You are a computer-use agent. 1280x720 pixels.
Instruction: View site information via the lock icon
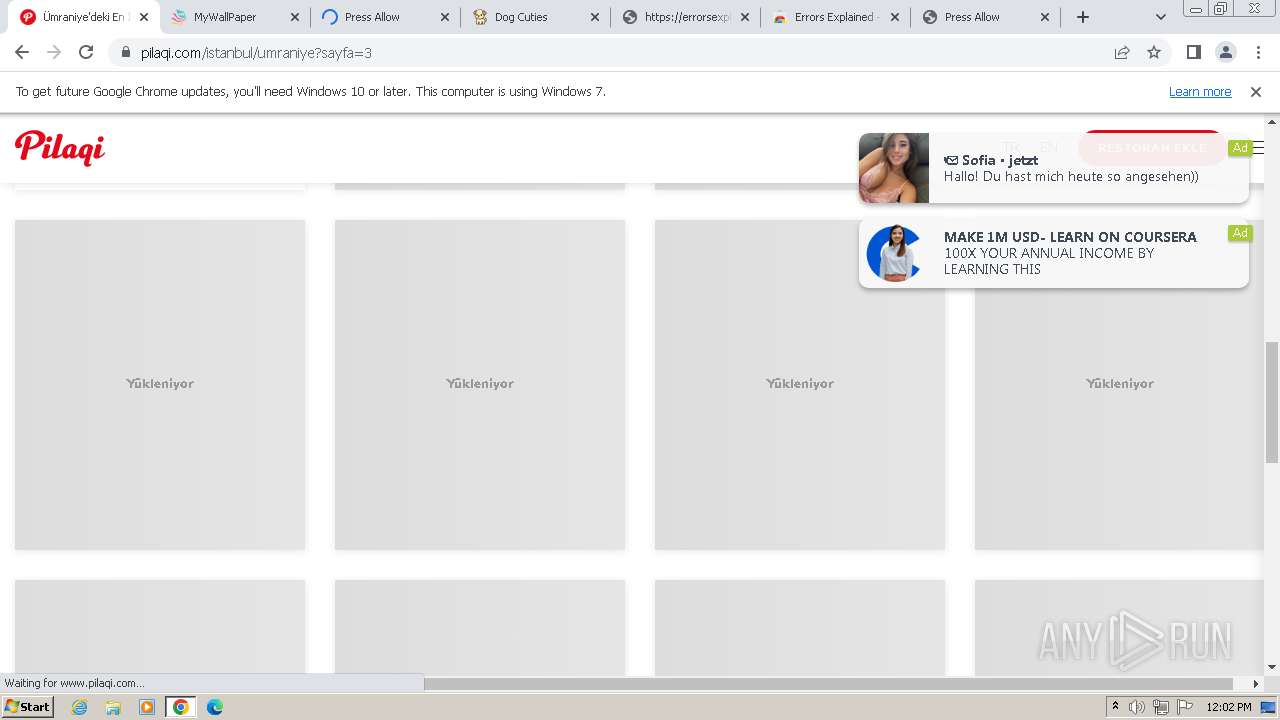pyautogui.click(x=126, y=52)
